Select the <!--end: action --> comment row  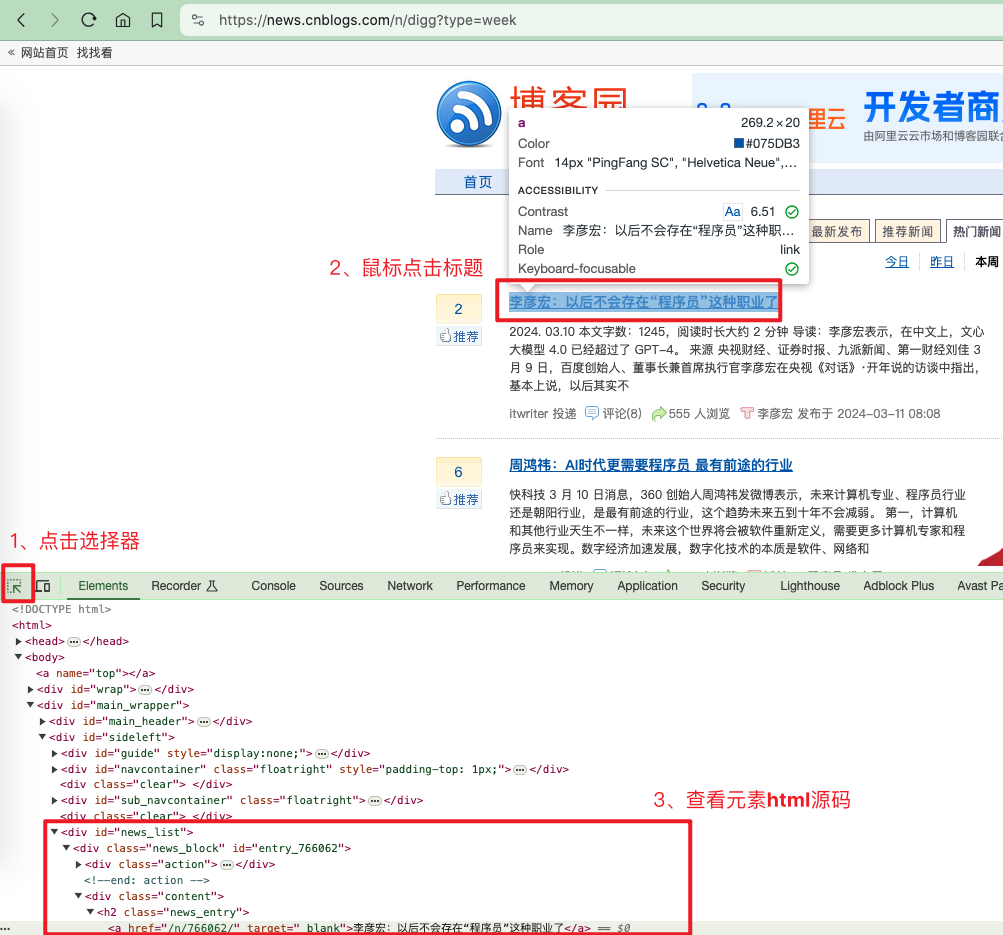pos(146,881)
